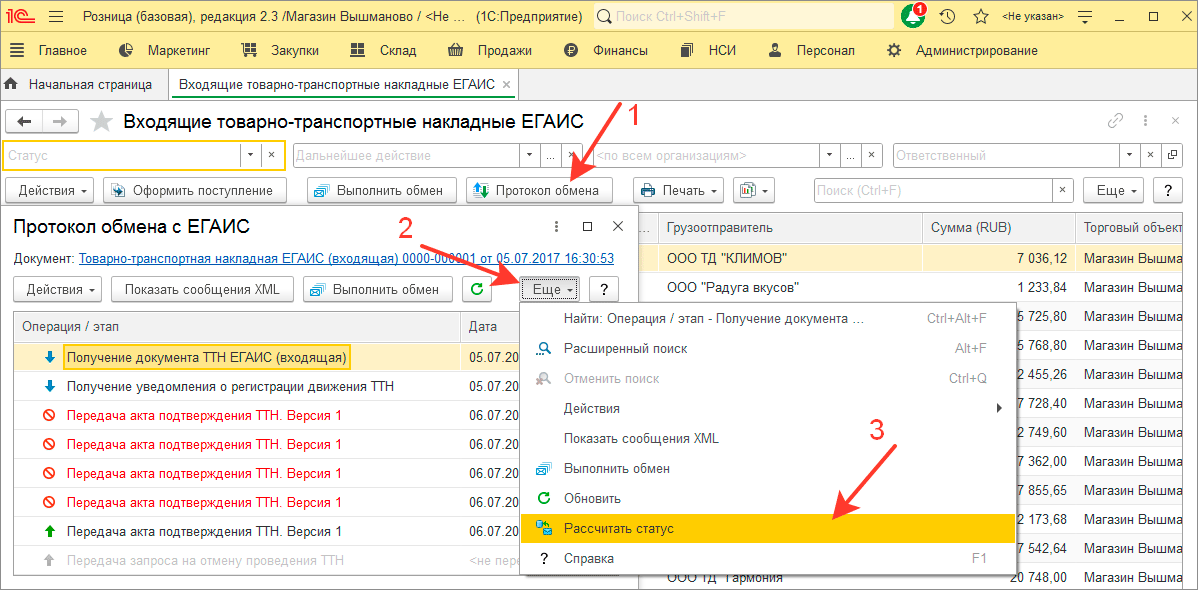Viewport: 1198px width, 590px height.
Task: Click Выполнить обмен in main toolbar
Action: point(382,190)
